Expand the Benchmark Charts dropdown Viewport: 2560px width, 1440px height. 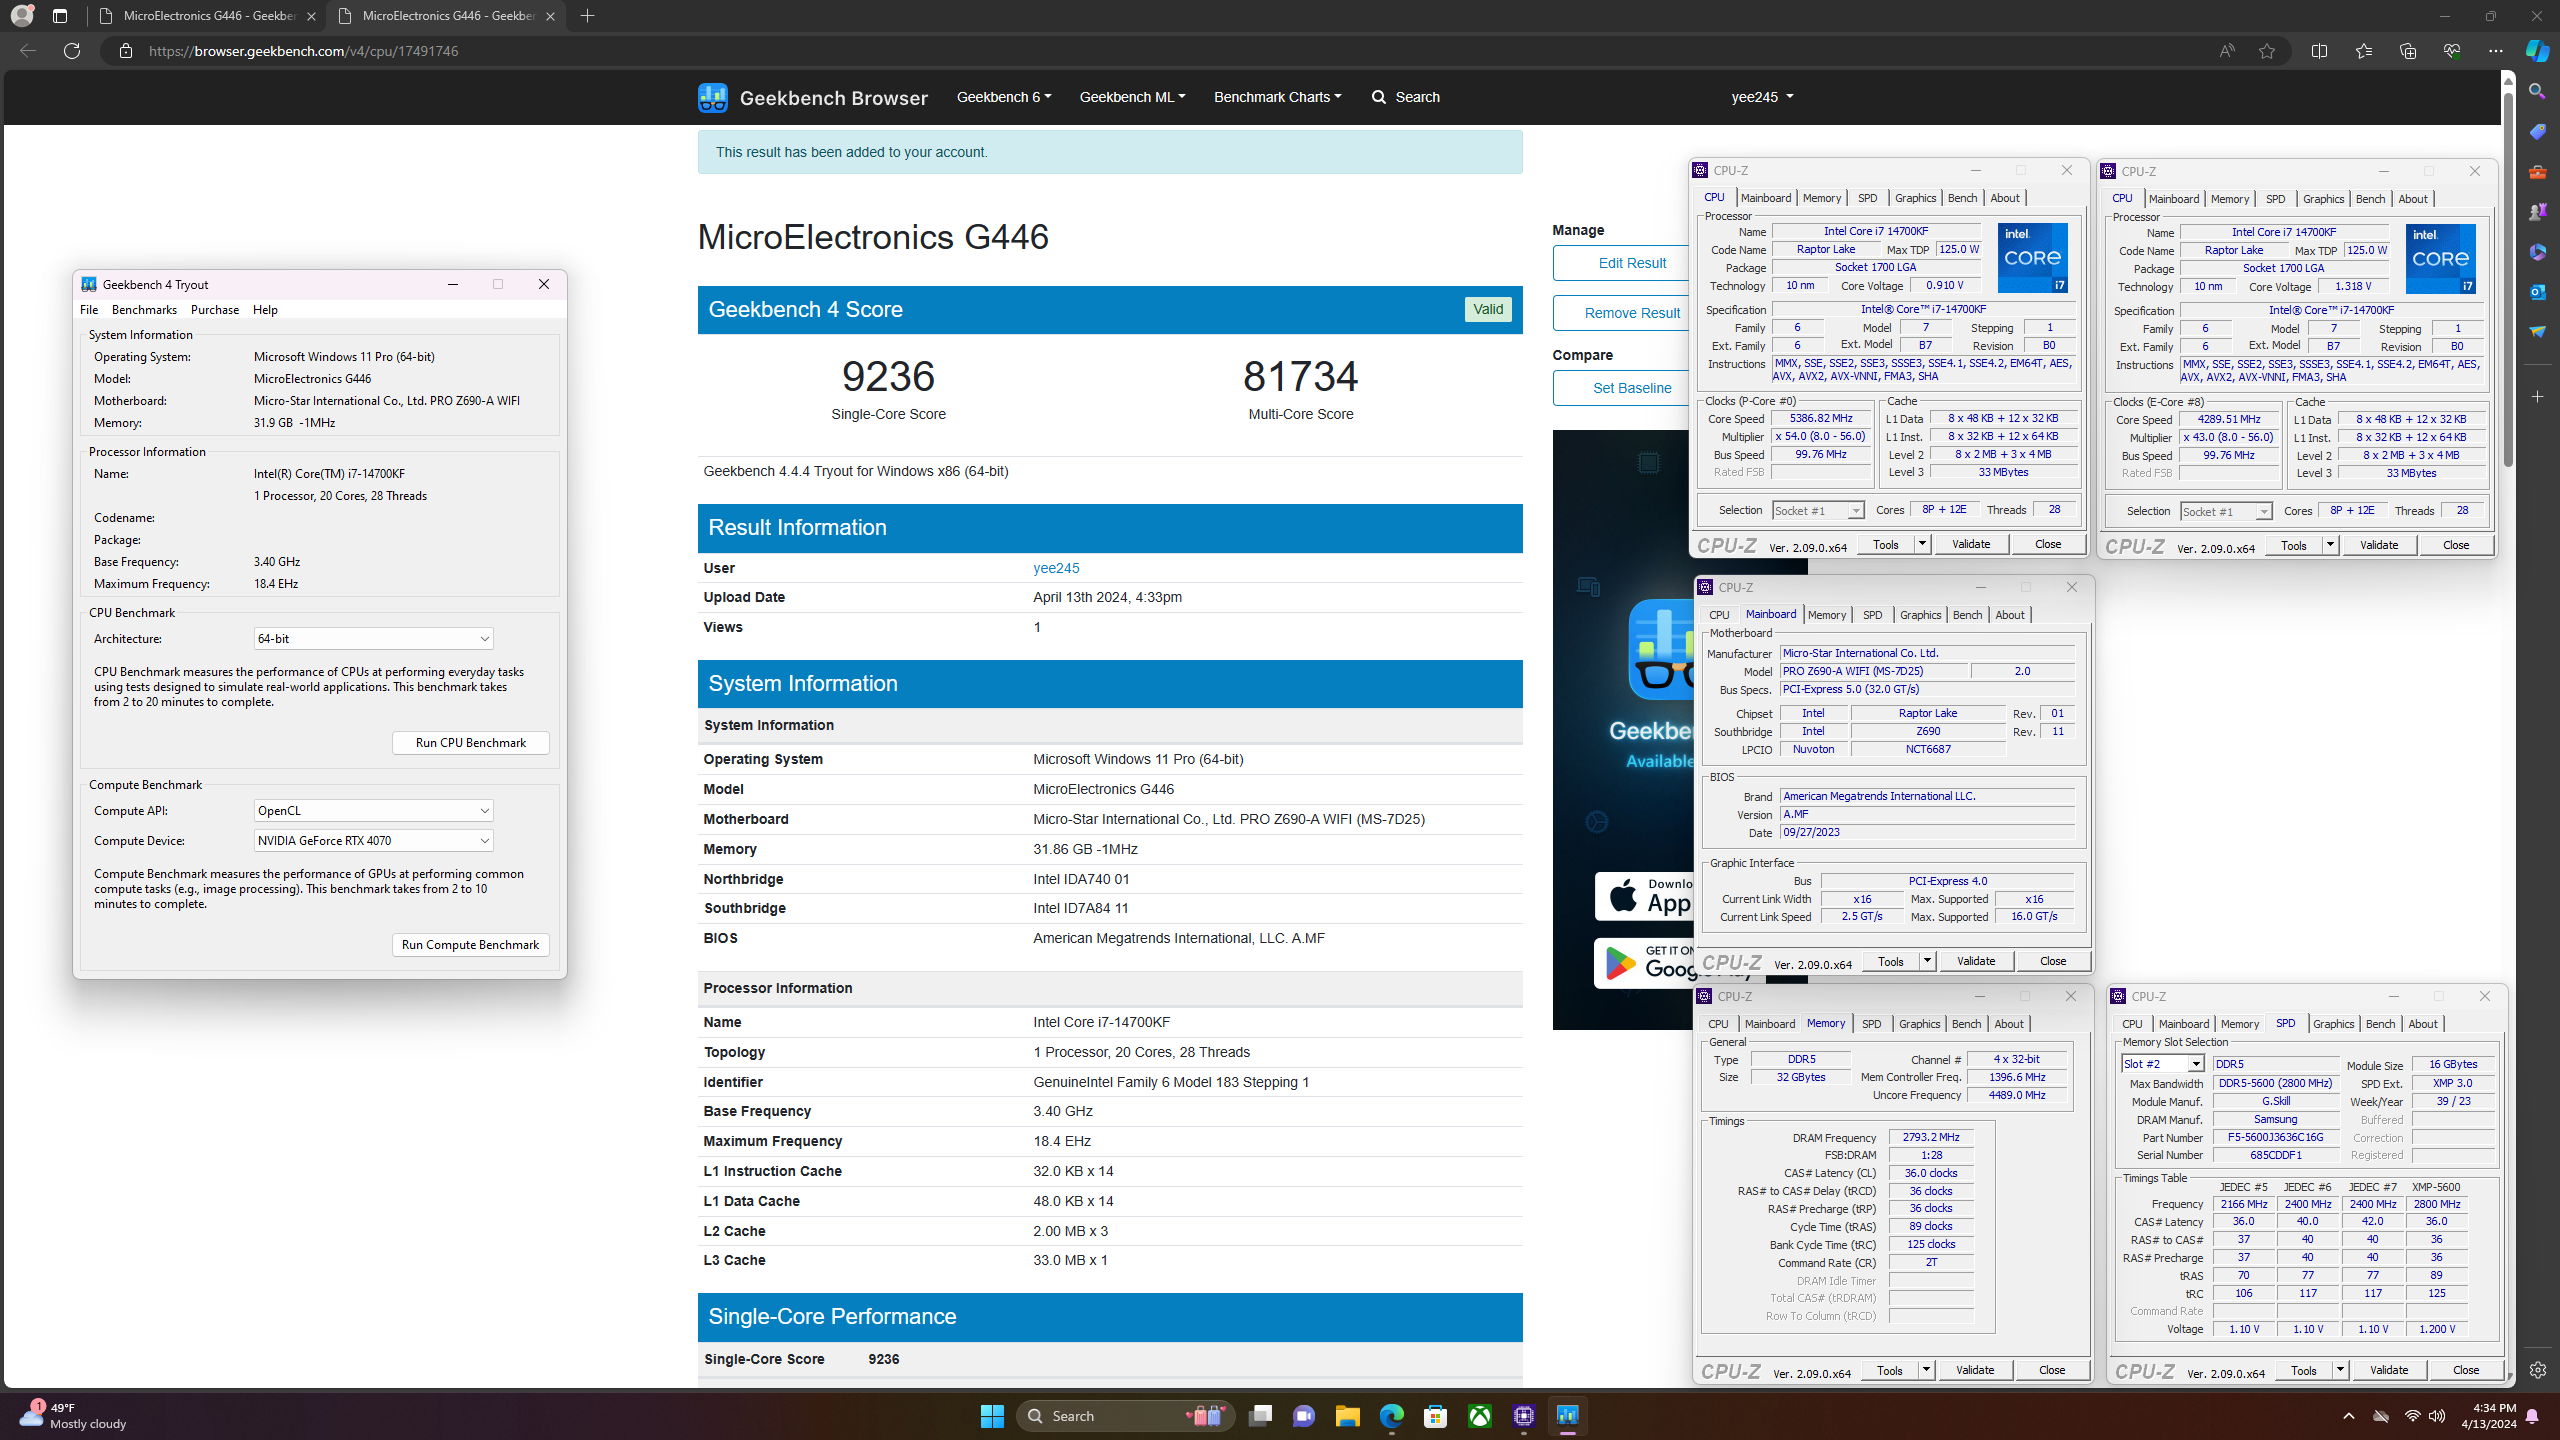pos(1277,97)
